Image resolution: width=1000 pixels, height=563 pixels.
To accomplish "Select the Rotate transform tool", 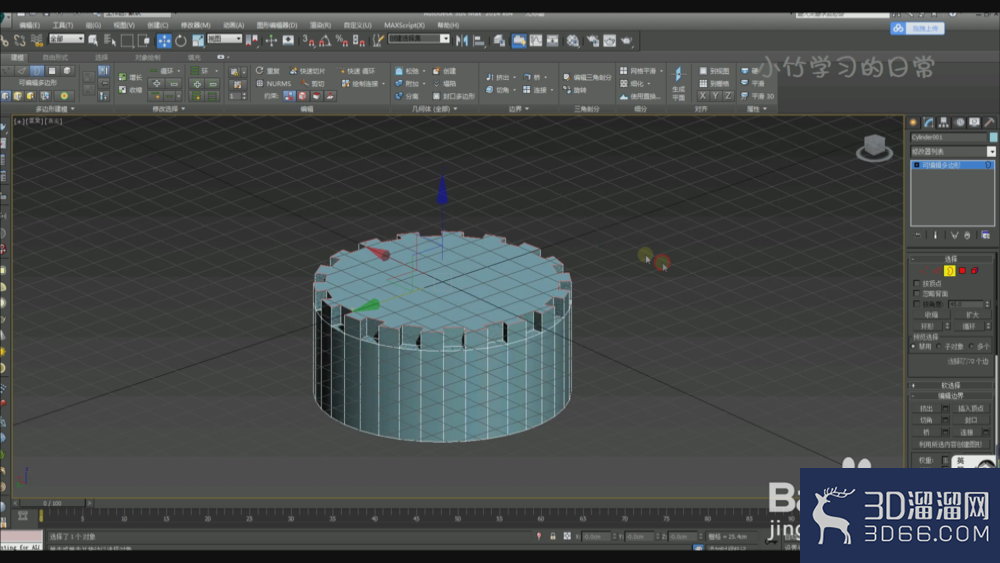I will pyautogui.click(x=181, y=41).
